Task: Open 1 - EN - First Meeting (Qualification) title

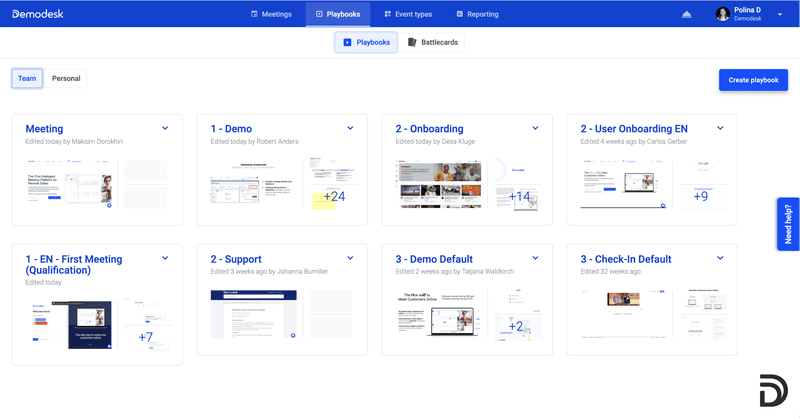Action: [74, 264]
